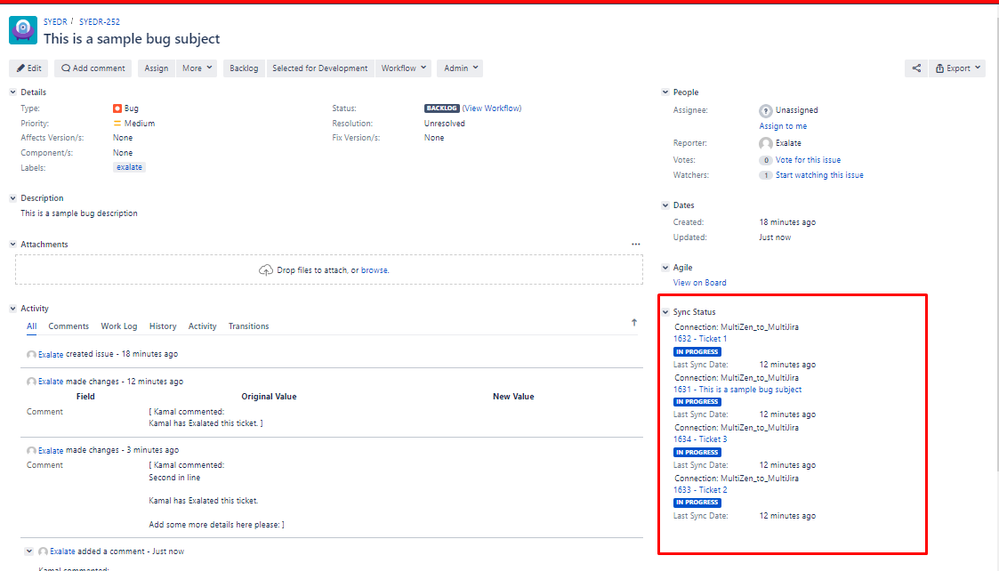Click the activity sort order arrow

pos(634,322)
